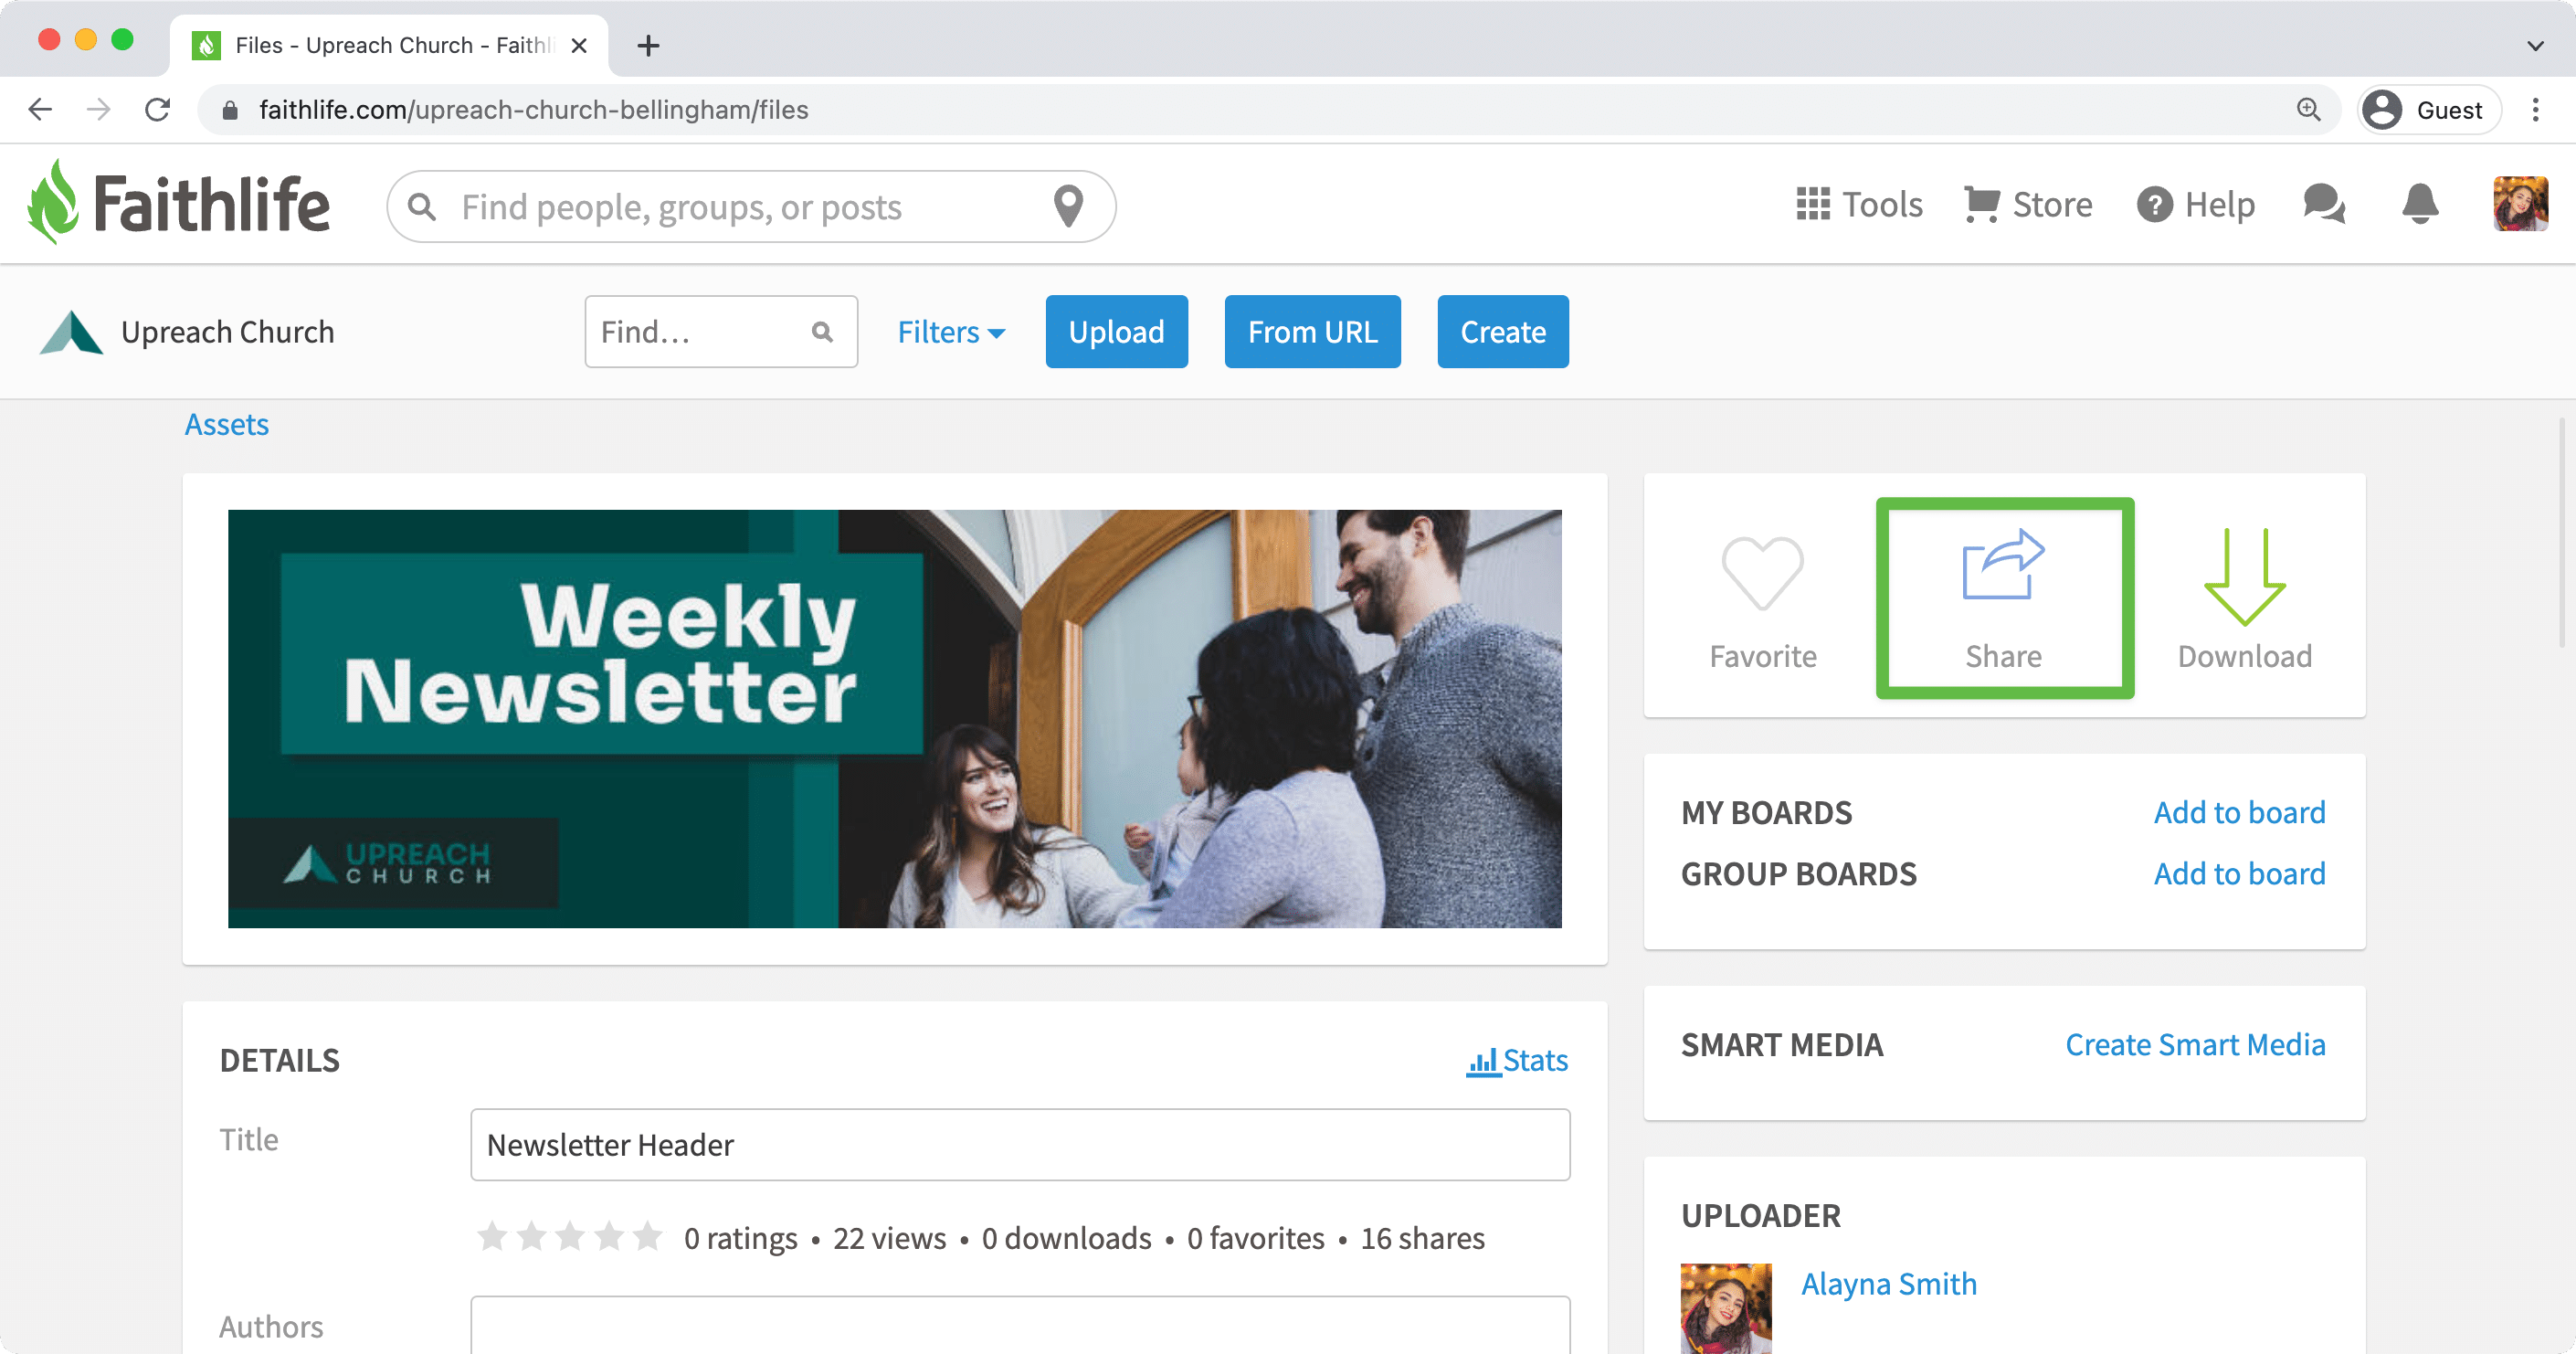Viewport: 2576px width, 1354px height.
Task: Click the page vertical scrollbar
Action: 2561,532
